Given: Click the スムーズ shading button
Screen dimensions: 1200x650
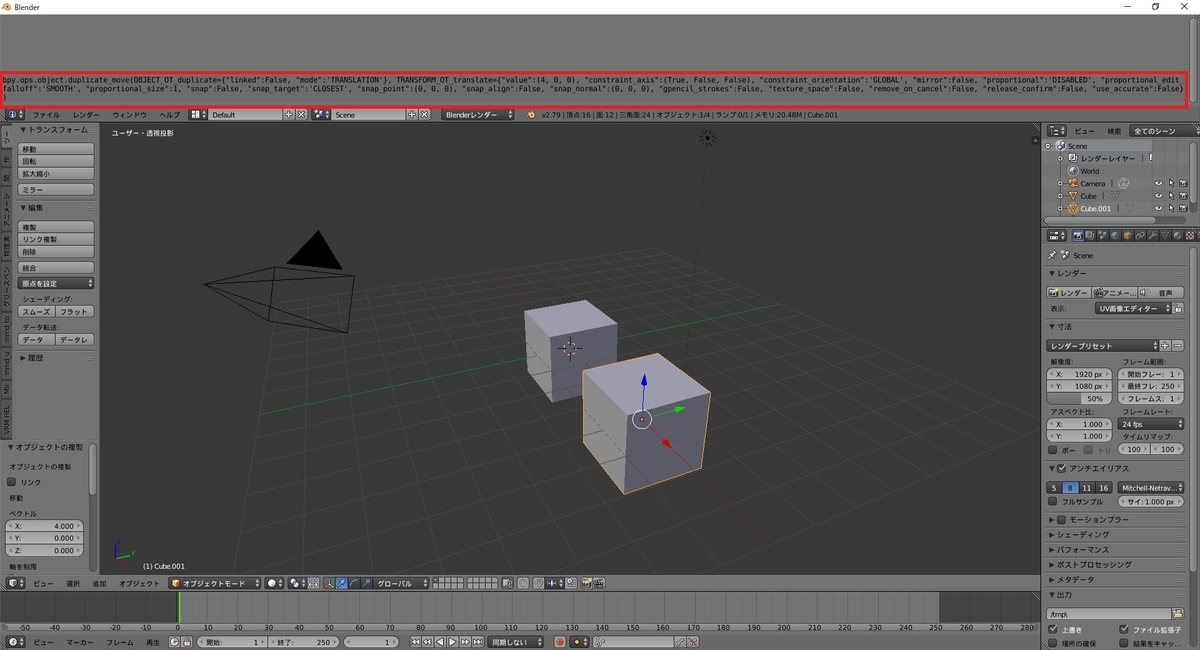Looking at the screenshot, I should pyautogui.click(x=37, y=312).
